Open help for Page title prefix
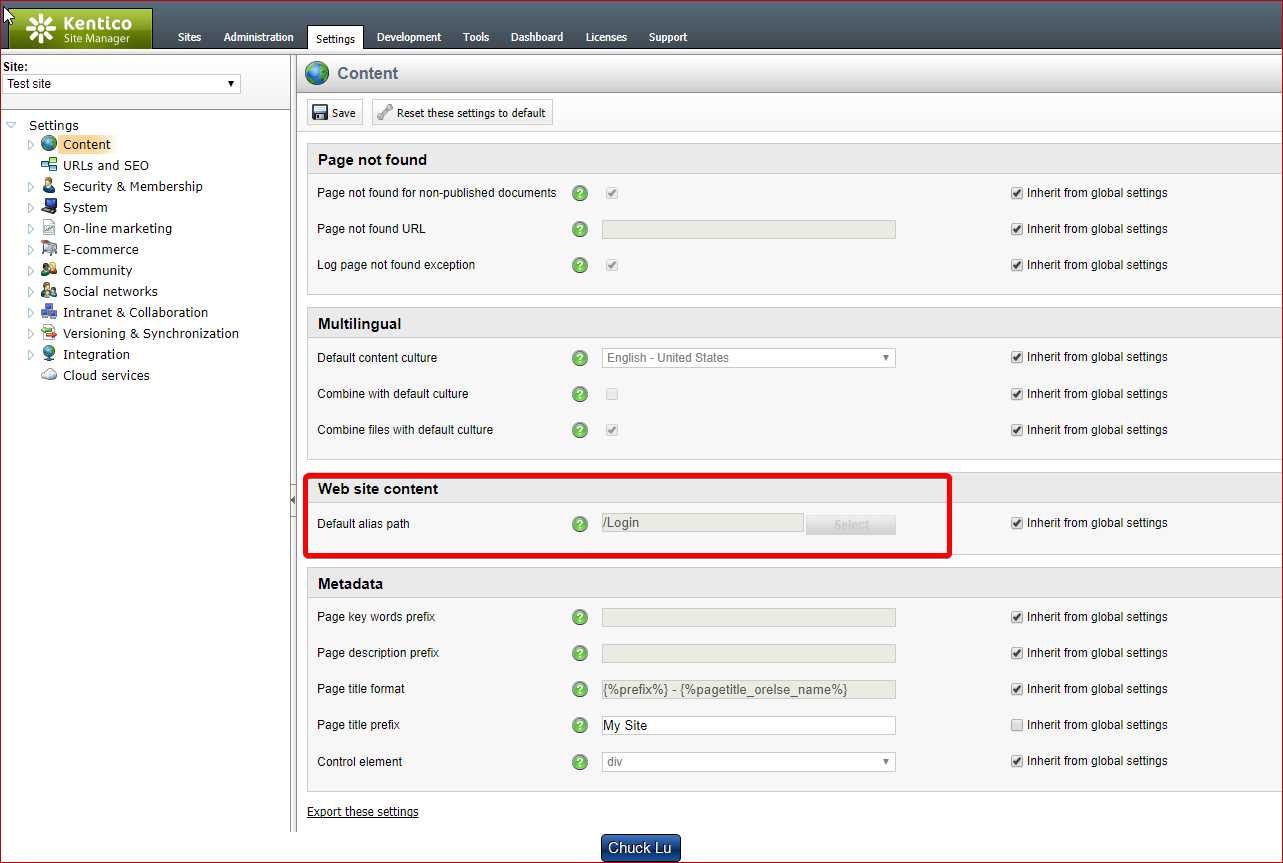The image size is (1283, 863). (x=580, y=725)
